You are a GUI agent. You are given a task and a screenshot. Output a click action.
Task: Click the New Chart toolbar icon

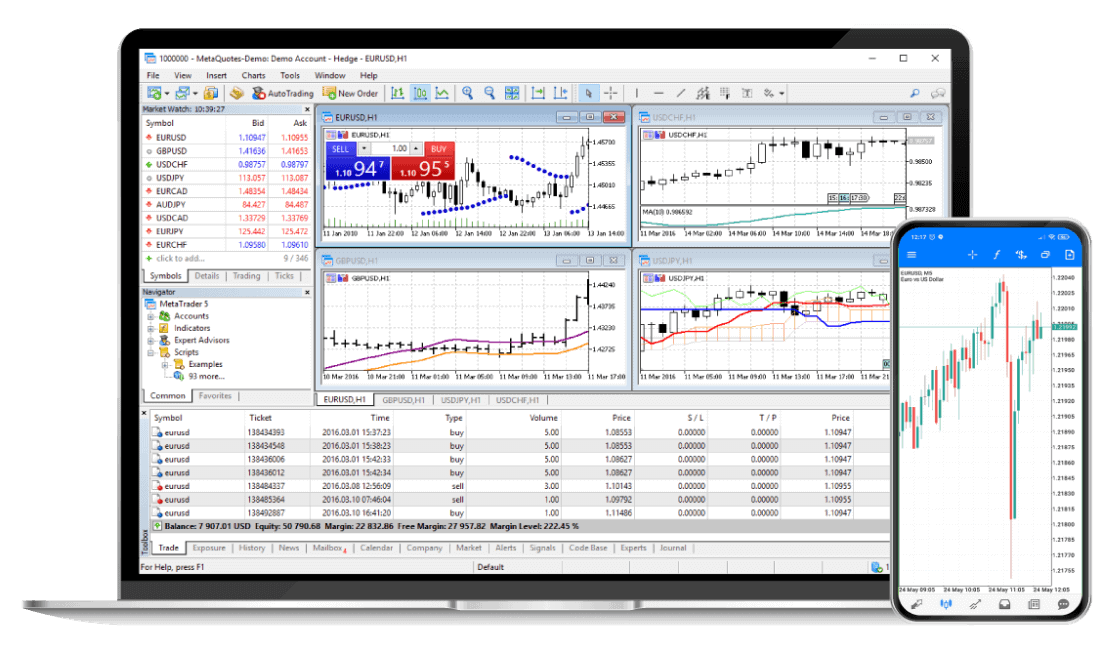click(154, 93)
